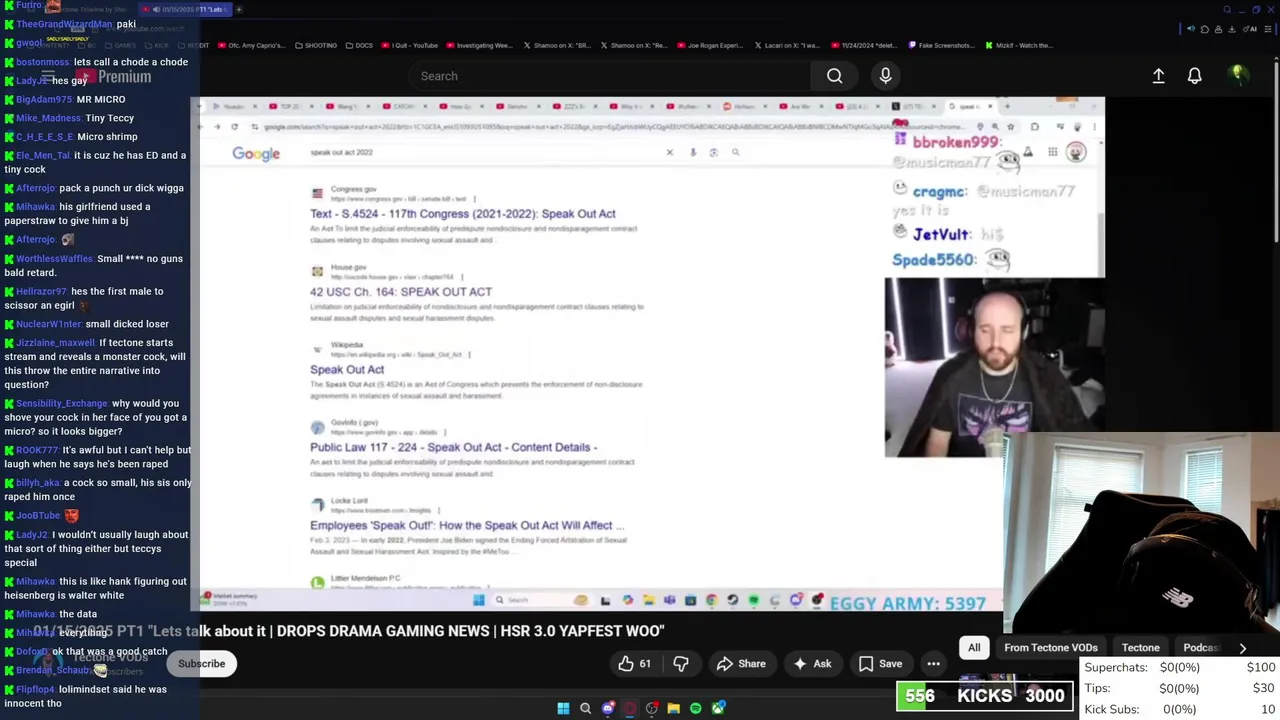This screenshot has height=720, width=1280.
Task: Select the Tectone filter chip
Action: pos(1141,648)
